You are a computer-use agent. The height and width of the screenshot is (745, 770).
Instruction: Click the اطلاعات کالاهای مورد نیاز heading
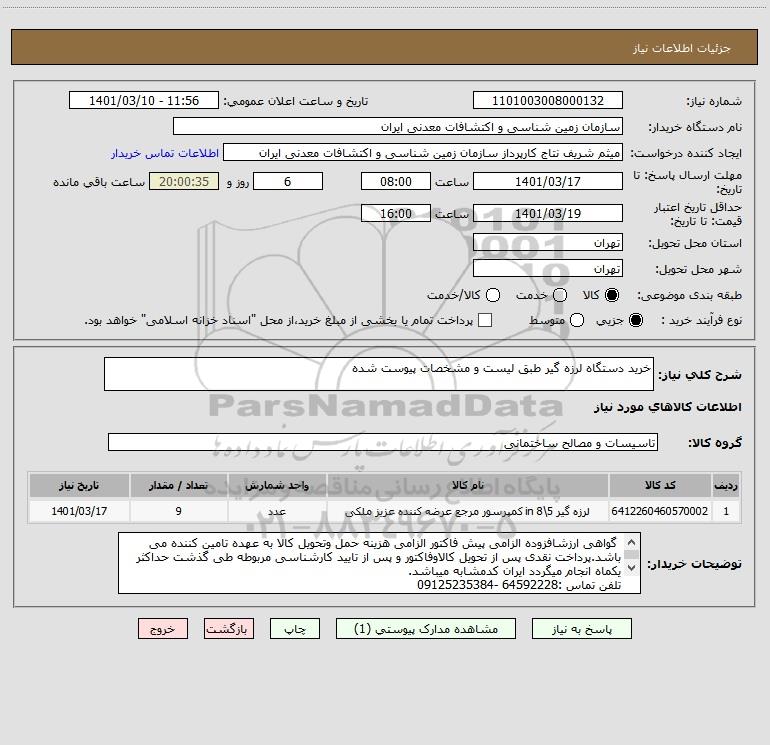[668, 407]
